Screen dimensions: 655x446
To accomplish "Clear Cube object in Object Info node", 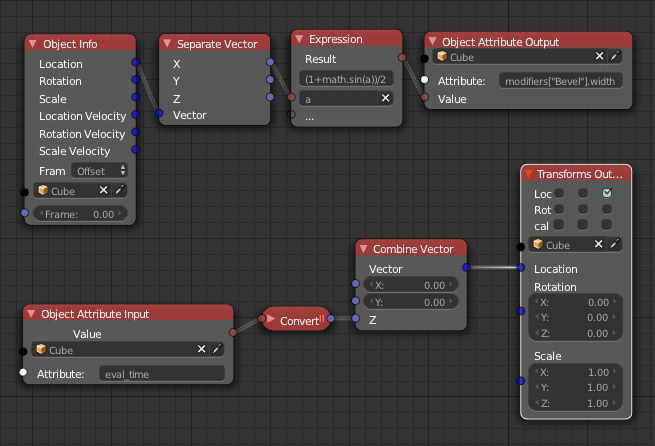I will click(x=103, y=190).
